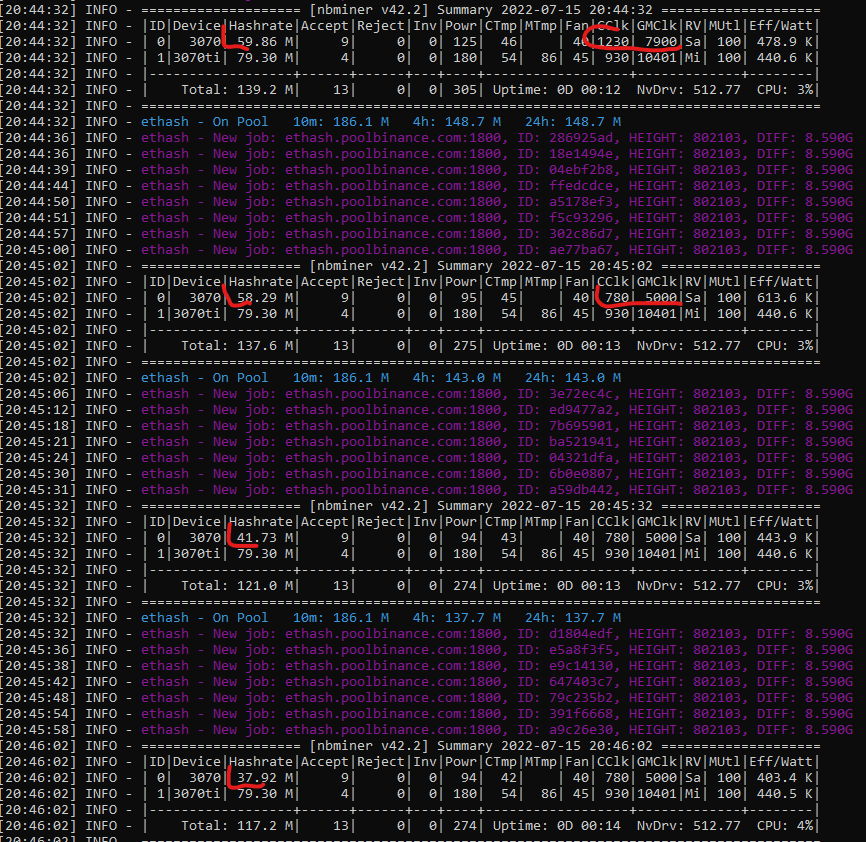This screenshot has width=866, height=842.
Task: Click the Summary 2022-07-15 20:45:32 header
Action: 545,506
